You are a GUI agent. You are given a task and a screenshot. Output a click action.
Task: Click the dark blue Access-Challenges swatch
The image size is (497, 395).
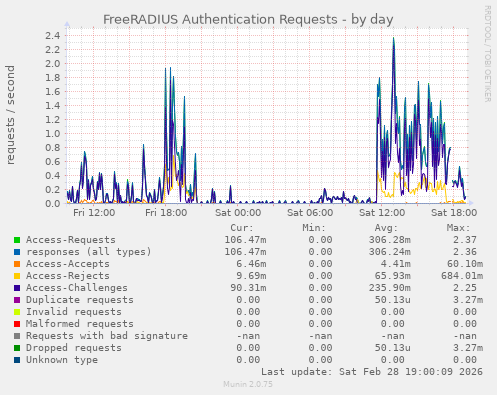point(17,288)
